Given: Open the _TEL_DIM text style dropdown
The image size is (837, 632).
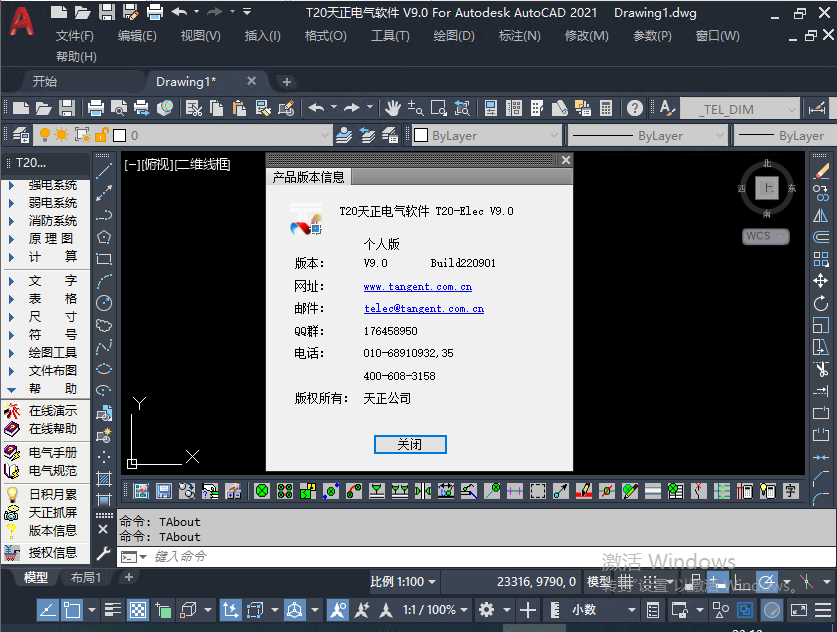Looking at the screenshot, I should click(x=741, y=109).
